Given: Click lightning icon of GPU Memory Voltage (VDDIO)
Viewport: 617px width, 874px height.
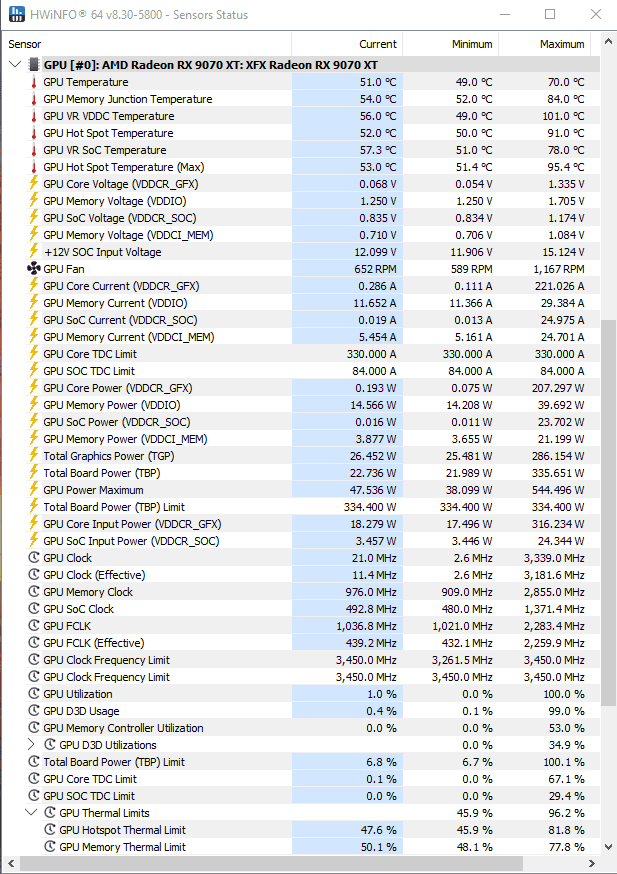Looking at the screenshot, I should point(34,201).
